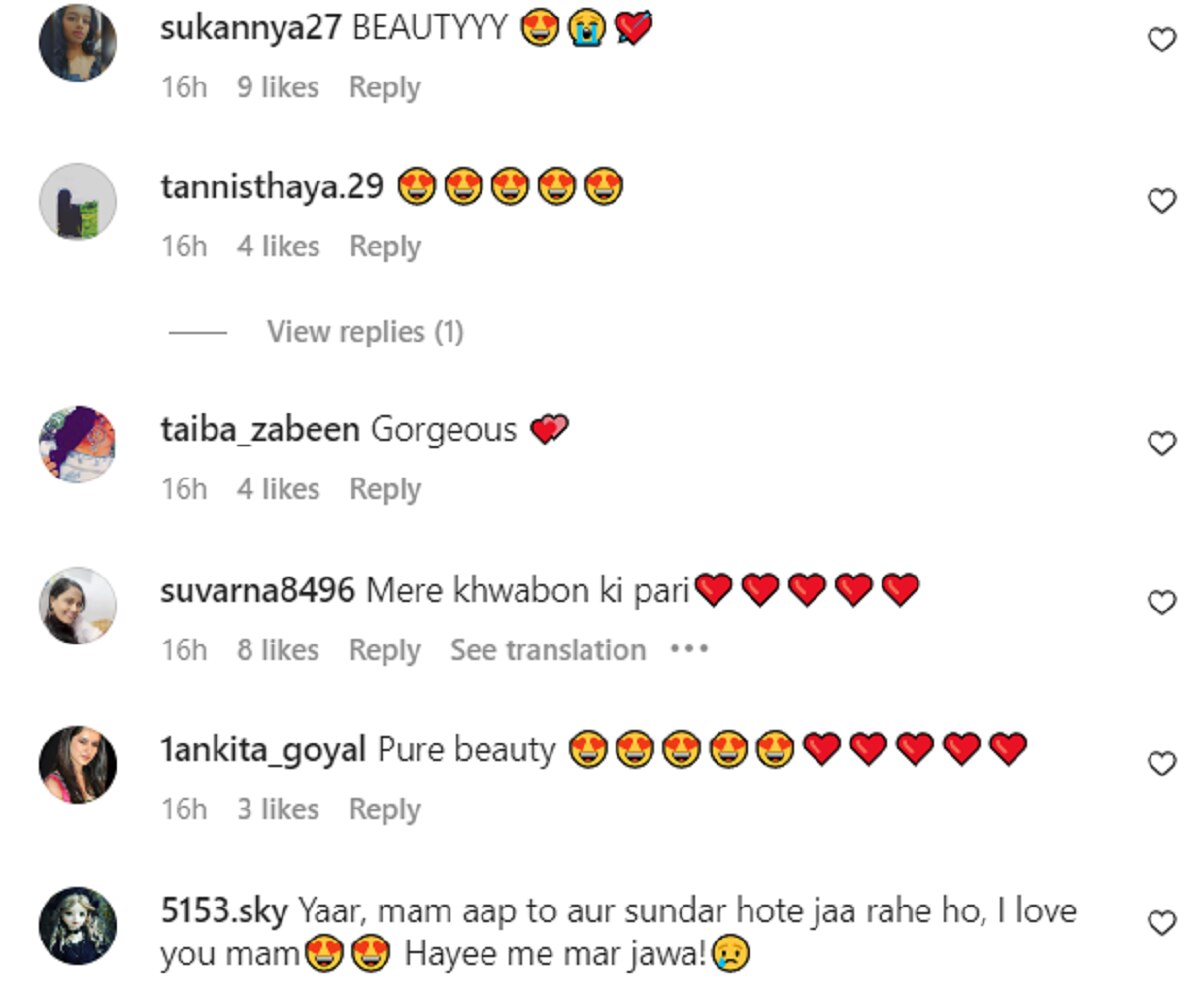Screen dimensions: 1200x990
Task: Open the taiba_zabeen username profile link
Action: [259, 430]
